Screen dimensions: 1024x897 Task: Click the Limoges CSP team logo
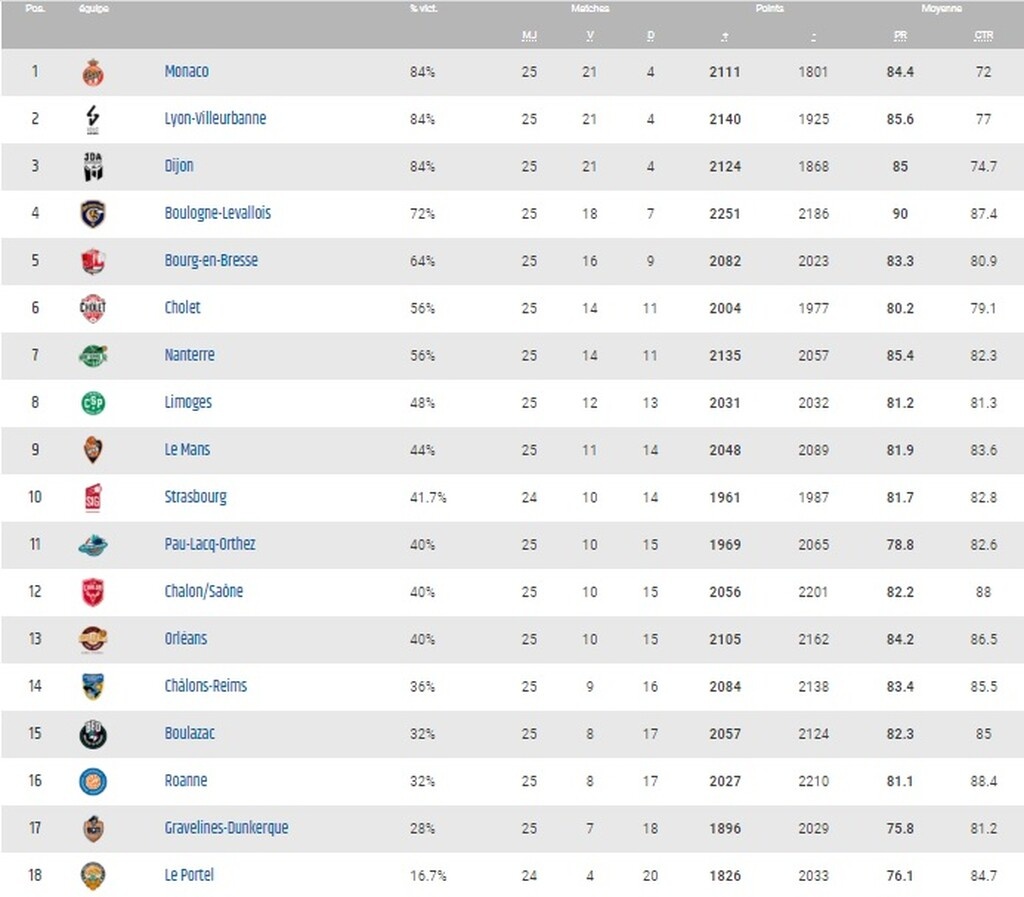point(93,403)
